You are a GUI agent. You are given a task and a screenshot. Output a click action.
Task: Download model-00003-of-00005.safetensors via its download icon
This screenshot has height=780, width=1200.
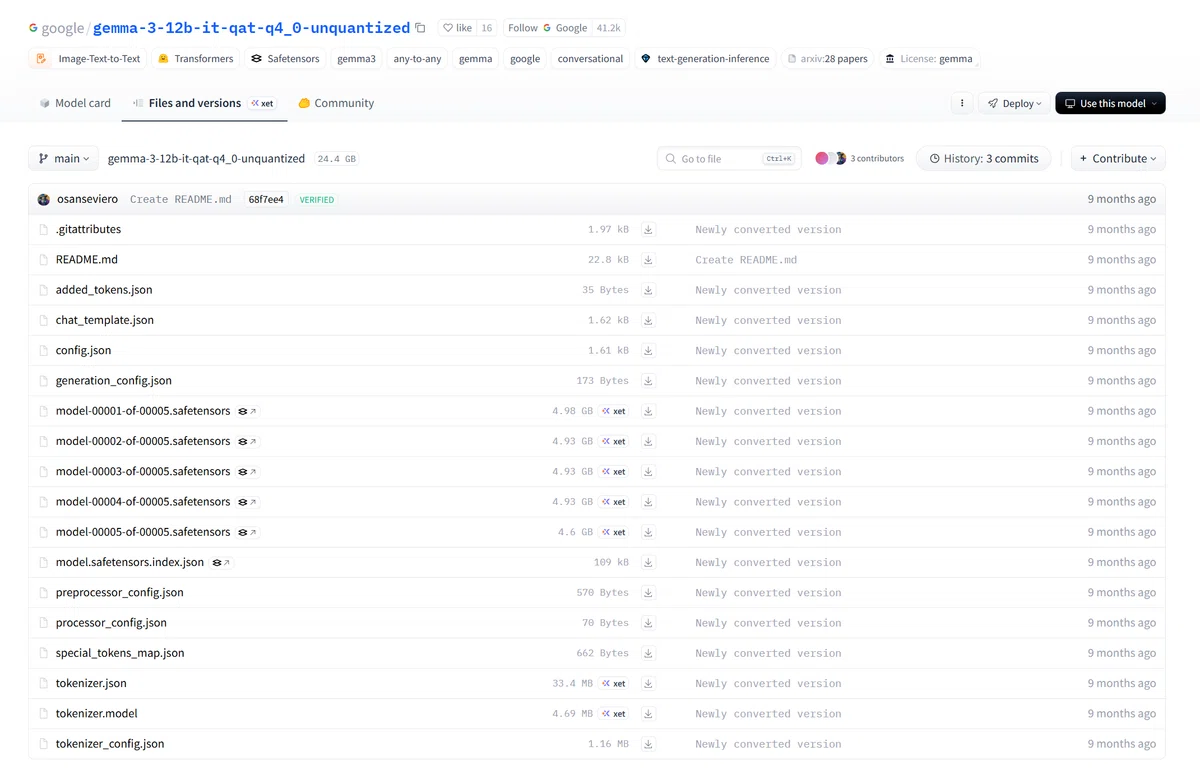(648, 471)
